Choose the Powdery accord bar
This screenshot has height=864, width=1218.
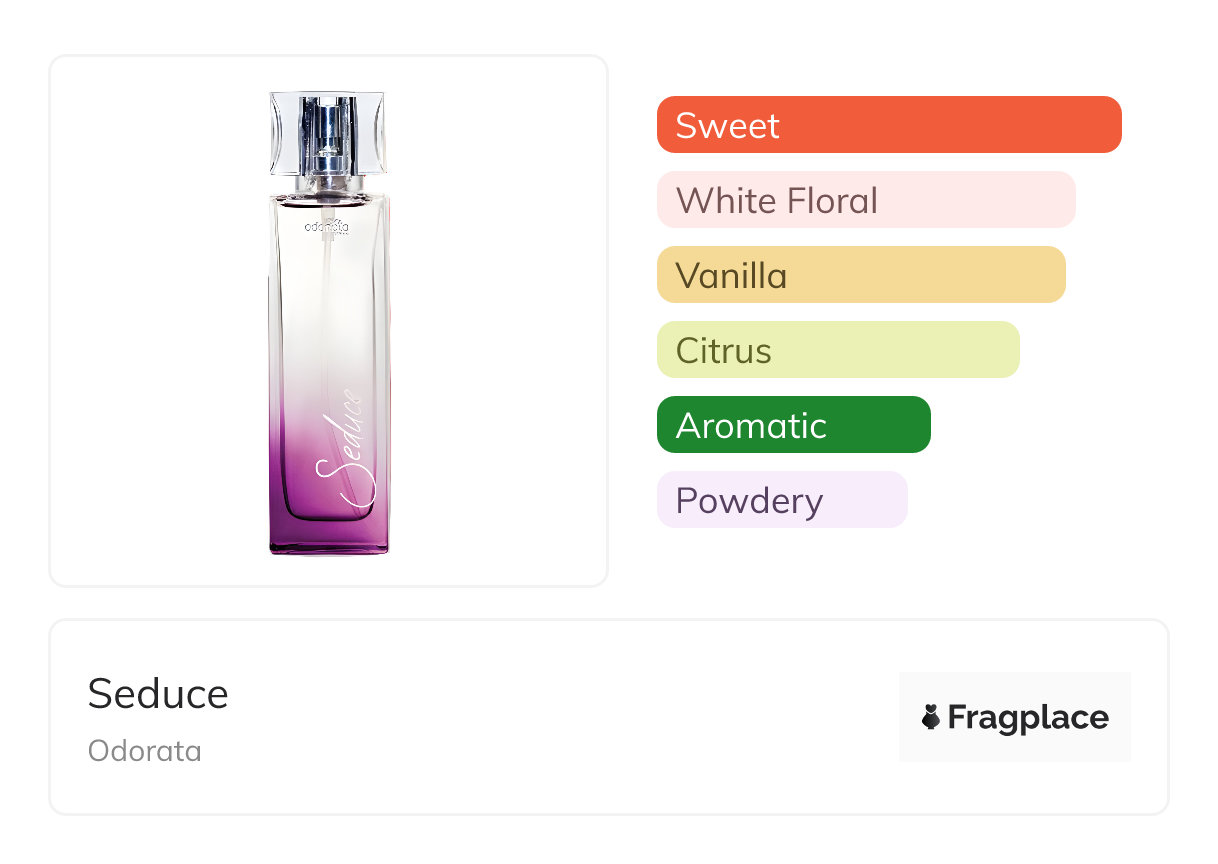pos(782,500)
